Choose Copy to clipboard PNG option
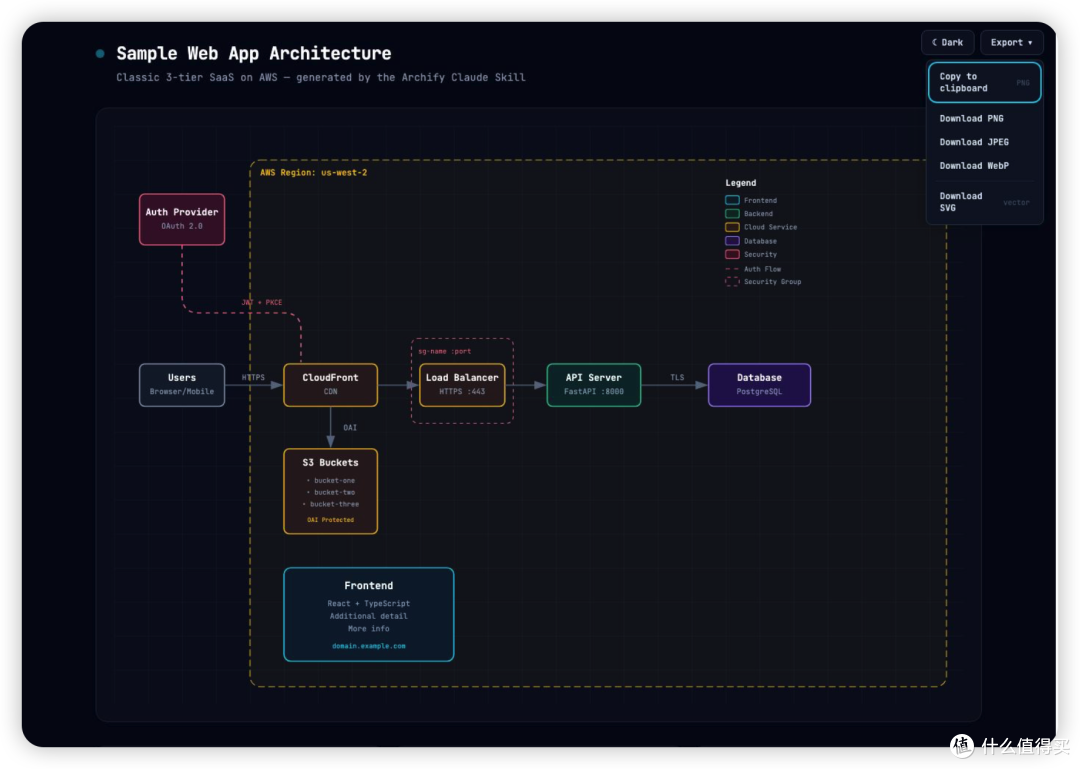The height and width of the screenshot is (769, 1080). coord(984,83)
